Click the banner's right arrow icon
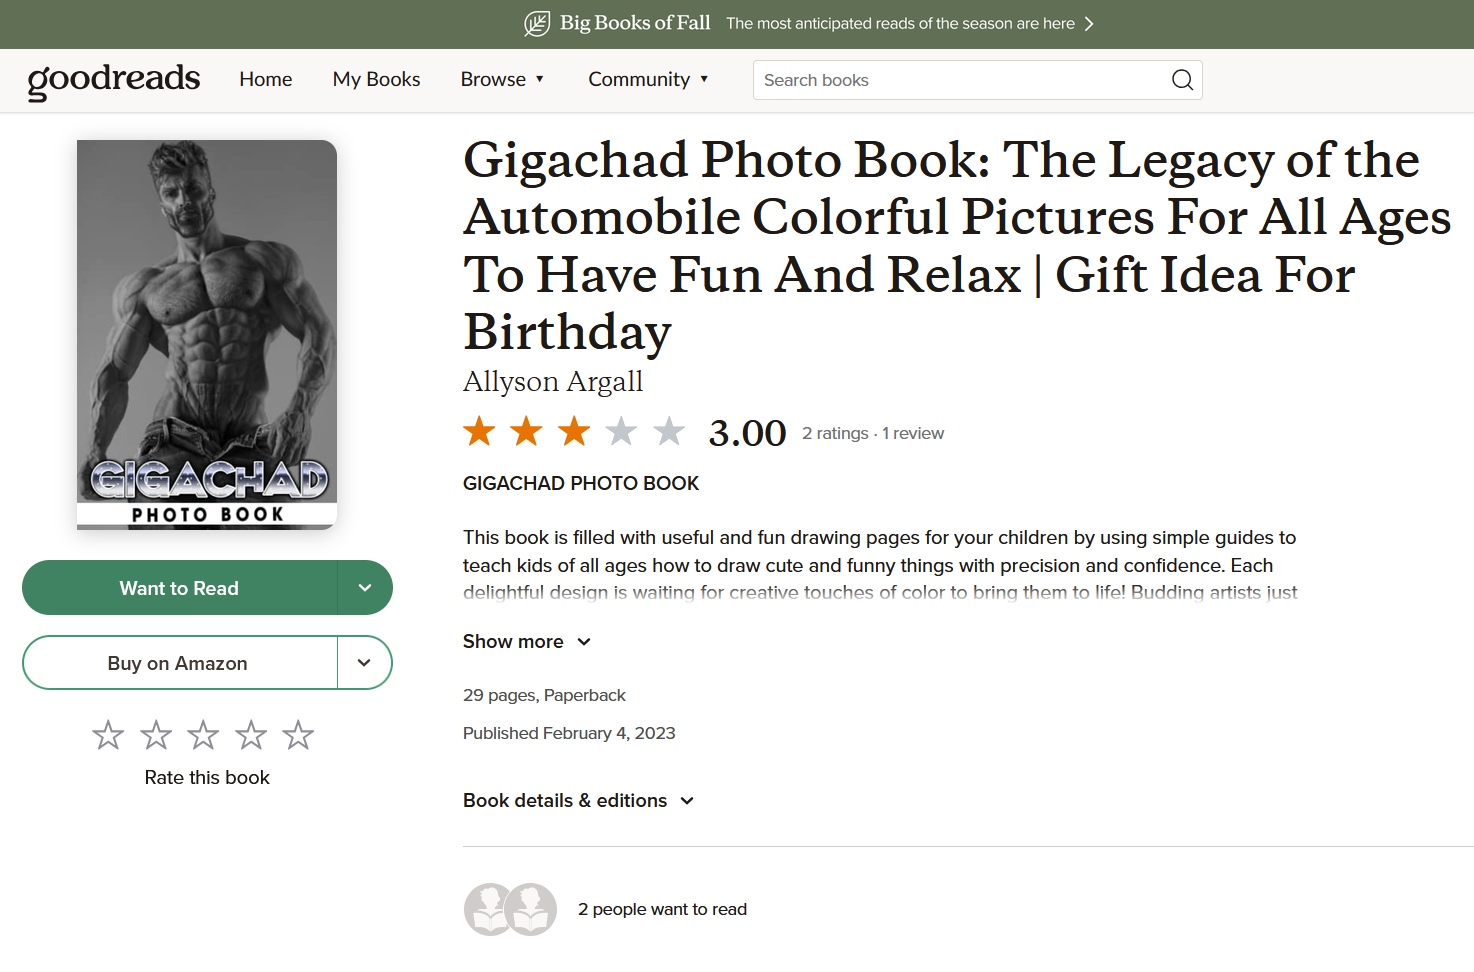Screen dimensions: 1474x972 tap(1089, 23)
